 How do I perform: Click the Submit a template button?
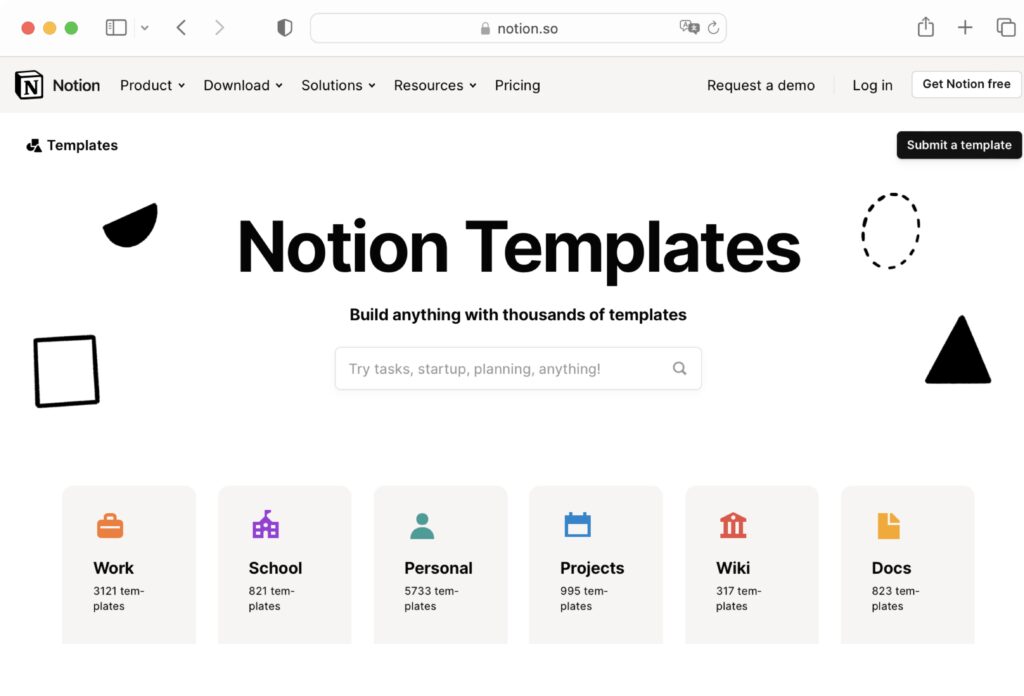[x=959, y=145]
